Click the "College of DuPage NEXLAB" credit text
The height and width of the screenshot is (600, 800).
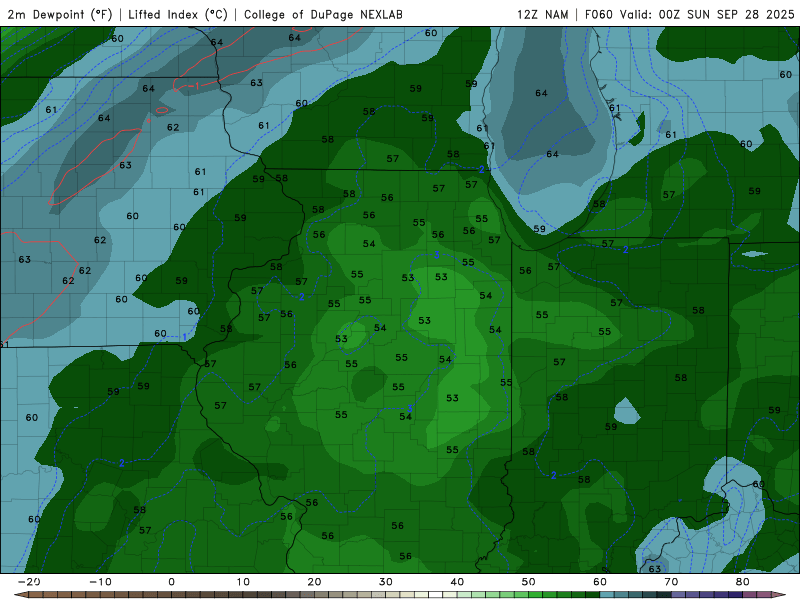tap(323, 14)
